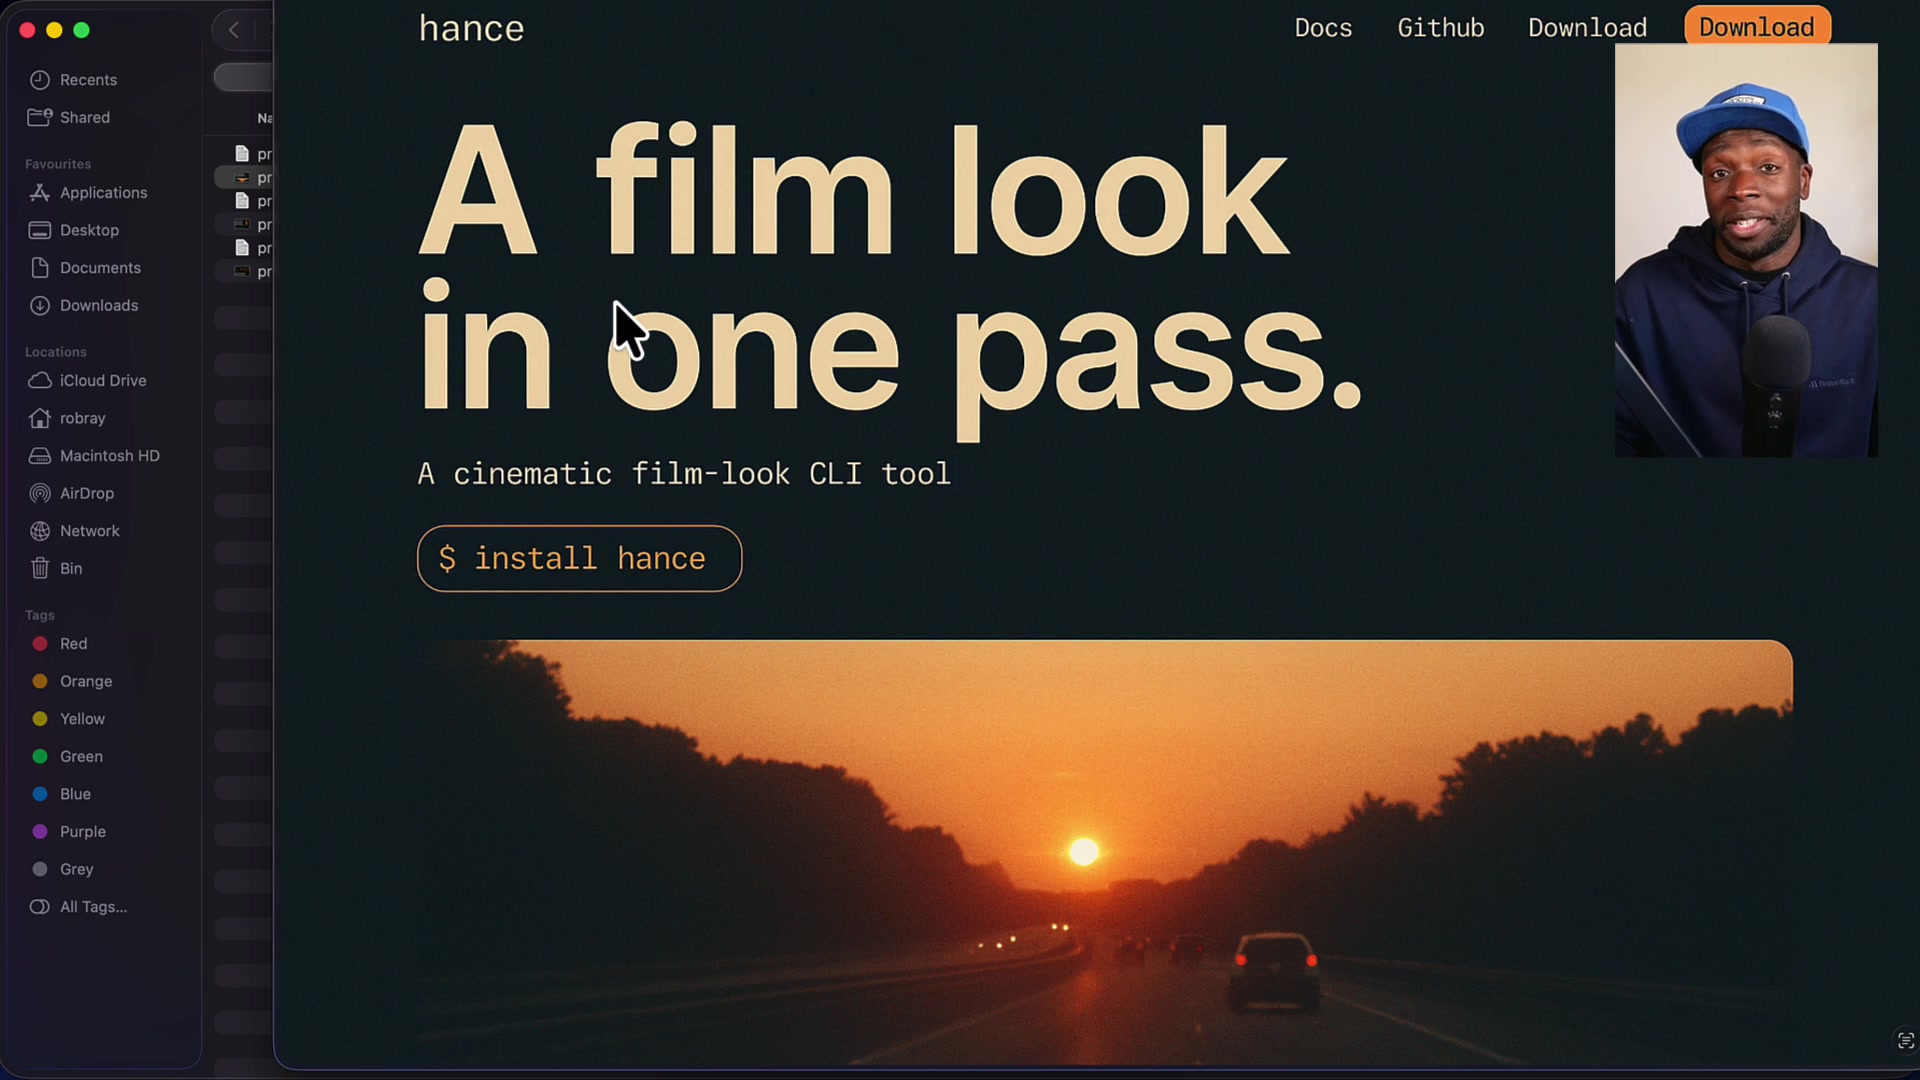This screenshot has height=1080, width=1920.
Task: Go back in Finder window
Action: pos(234,30)
